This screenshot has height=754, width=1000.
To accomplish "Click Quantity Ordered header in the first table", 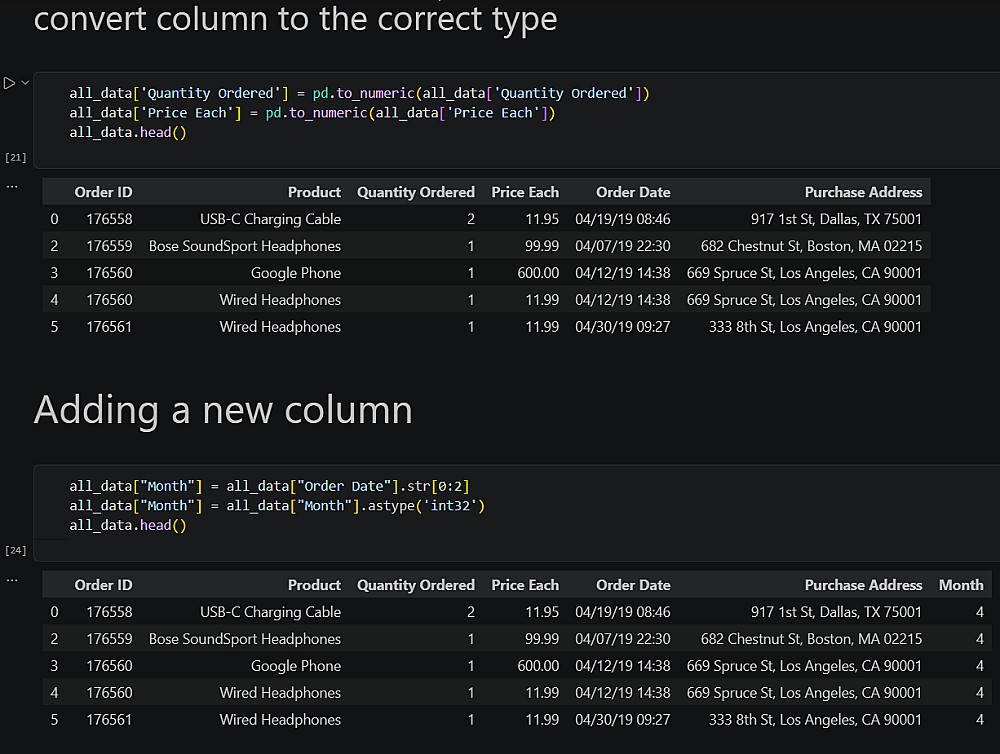I will [416, 192].
